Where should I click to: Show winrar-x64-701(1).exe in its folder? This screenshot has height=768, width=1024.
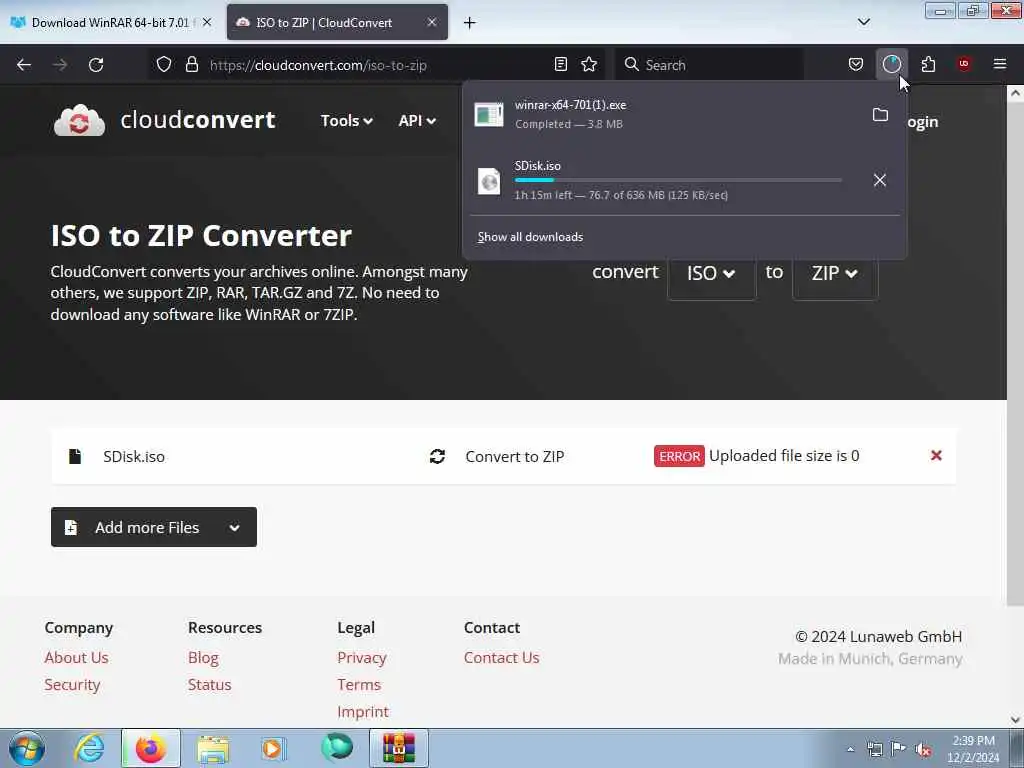click(x=880, y=115)
